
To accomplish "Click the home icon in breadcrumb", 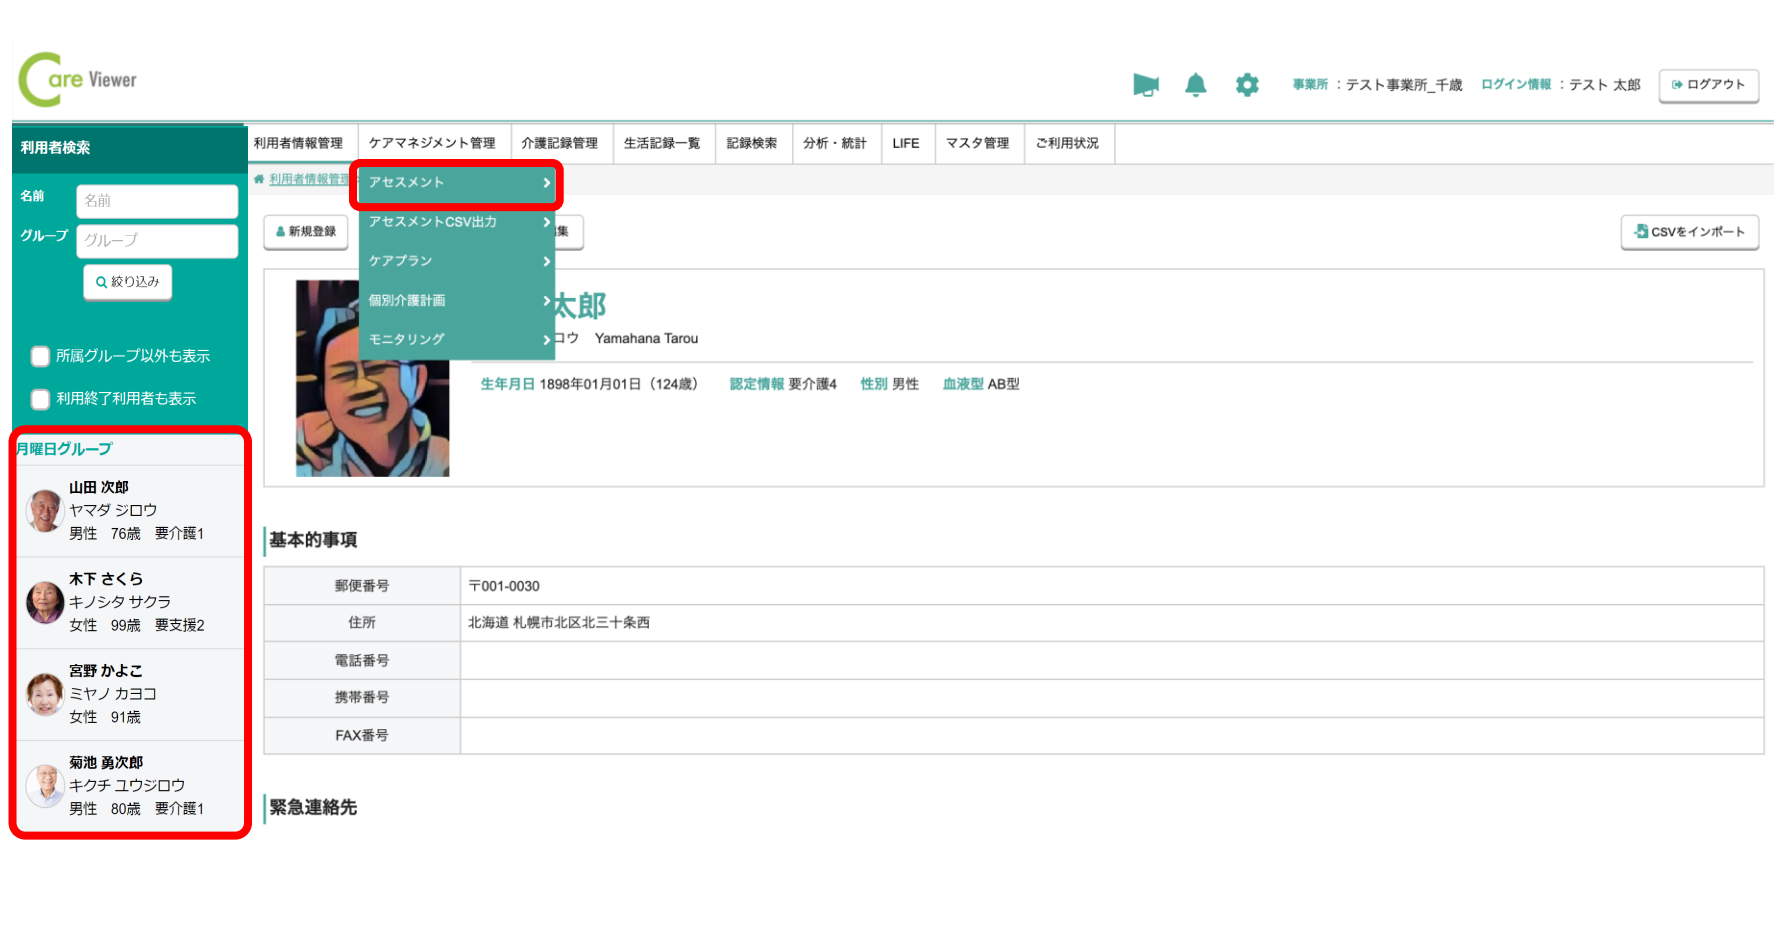I will coord(259,180).
